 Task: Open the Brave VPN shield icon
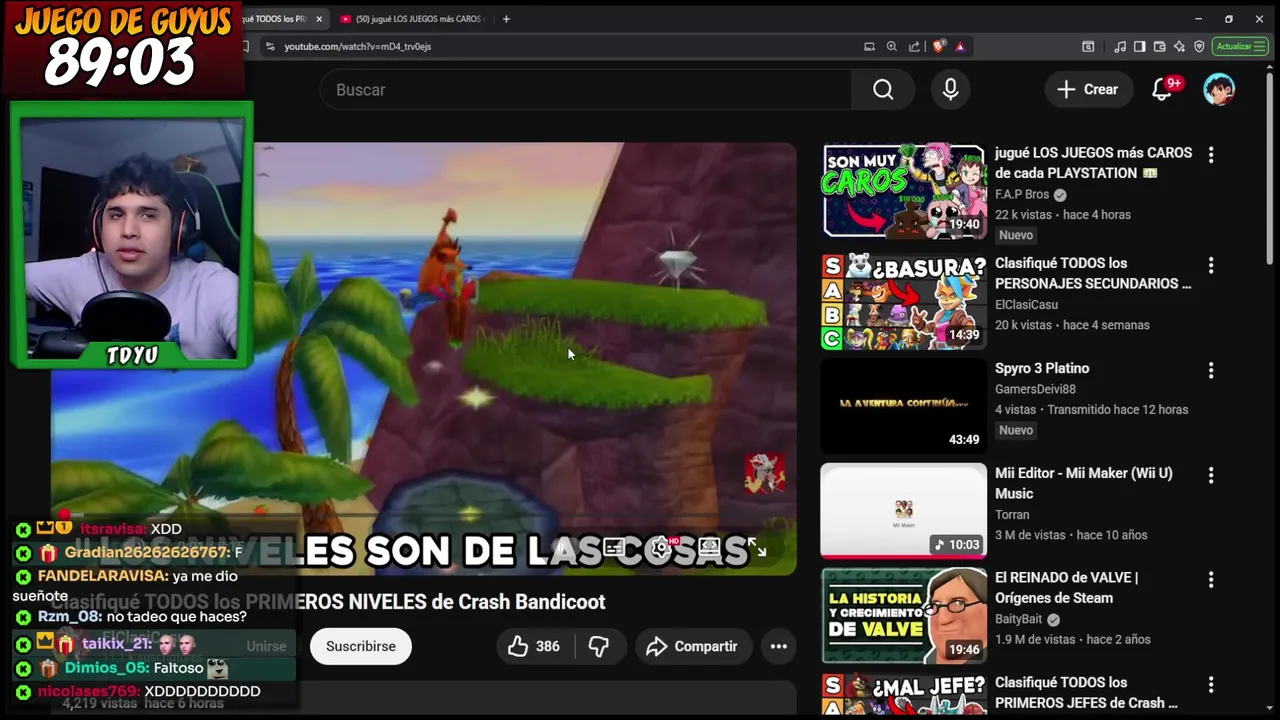pos(1199,46)
